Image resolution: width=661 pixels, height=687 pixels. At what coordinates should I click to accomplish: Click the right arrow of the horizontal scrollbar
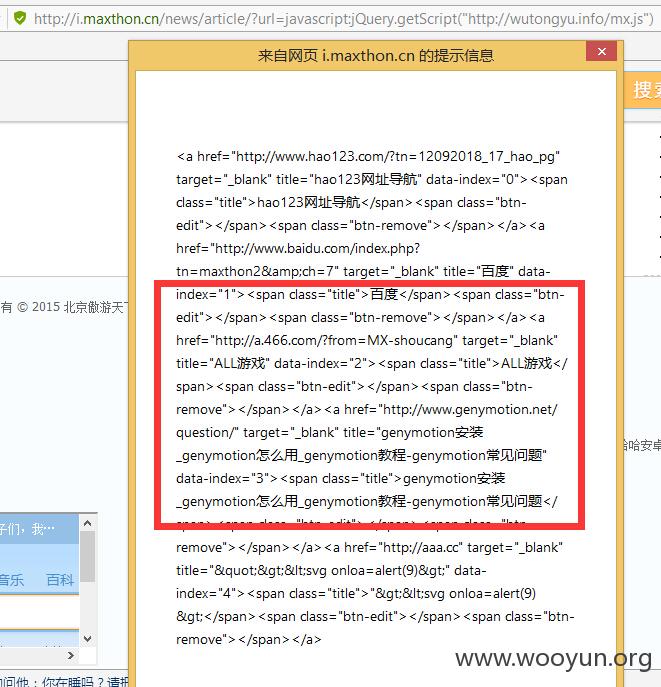tap(71, 655)
